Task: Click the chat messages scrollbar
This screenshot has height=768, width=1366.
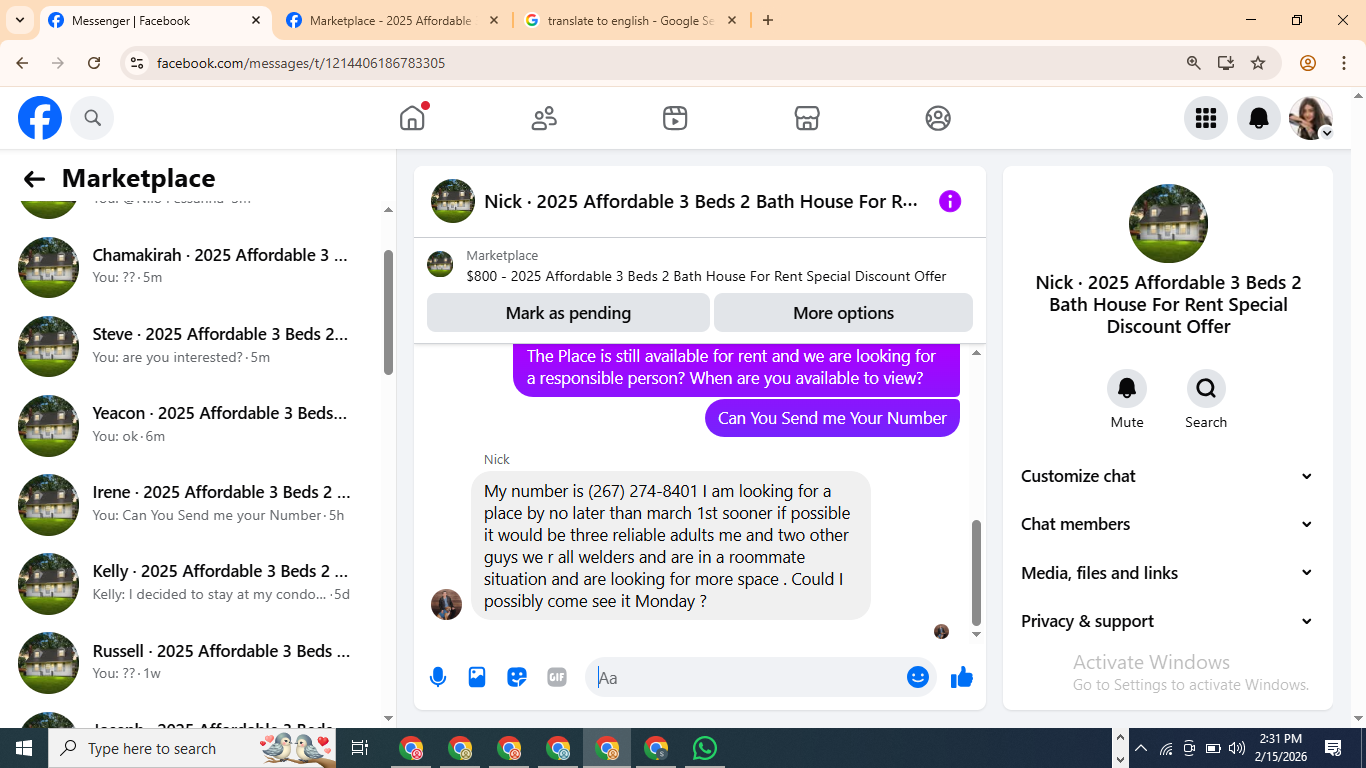Action: tap(976, 571)
